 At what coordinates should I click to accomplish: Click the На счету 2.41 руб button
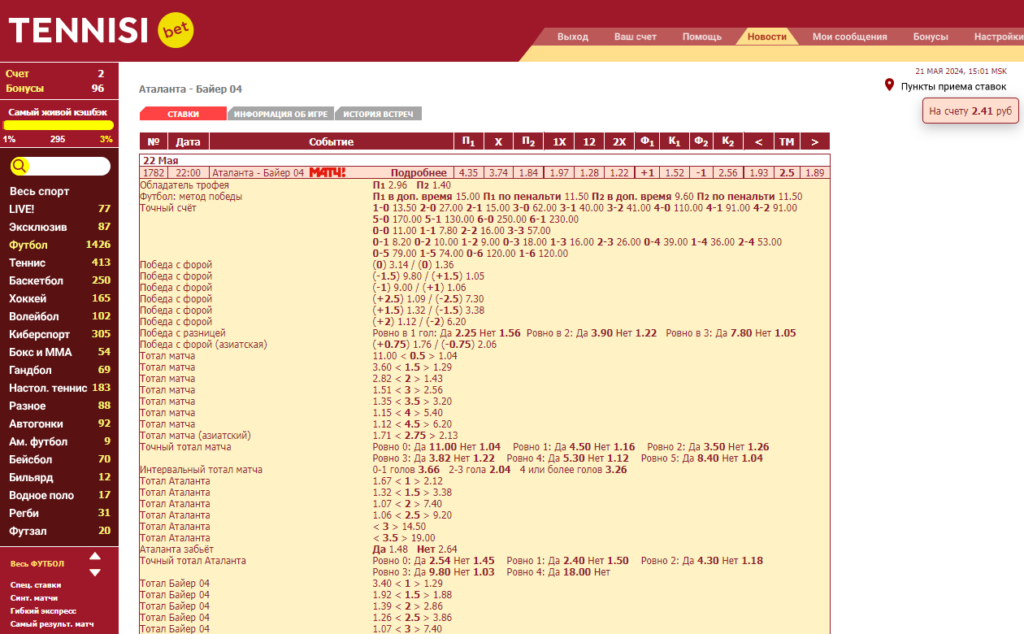pos(970,111)
